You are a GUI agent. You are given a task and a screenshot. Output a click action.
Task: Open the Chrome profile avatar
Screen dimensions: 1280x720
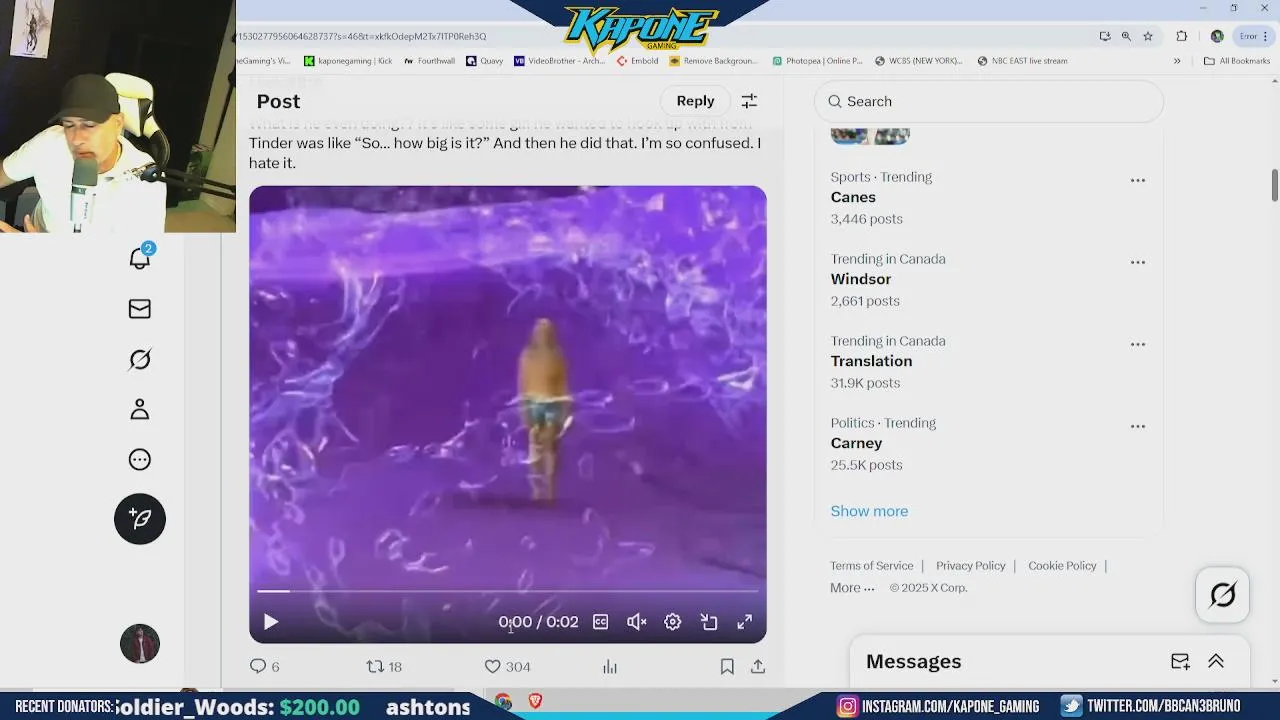[x=1217, y=36]
